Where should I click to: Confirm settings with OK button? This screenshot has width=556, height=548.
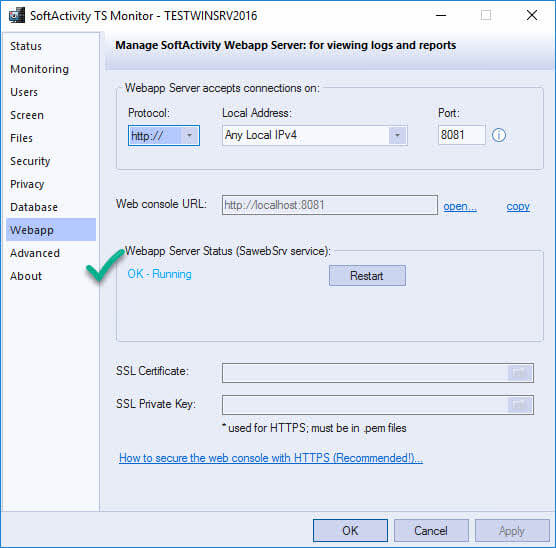point(350,531)
